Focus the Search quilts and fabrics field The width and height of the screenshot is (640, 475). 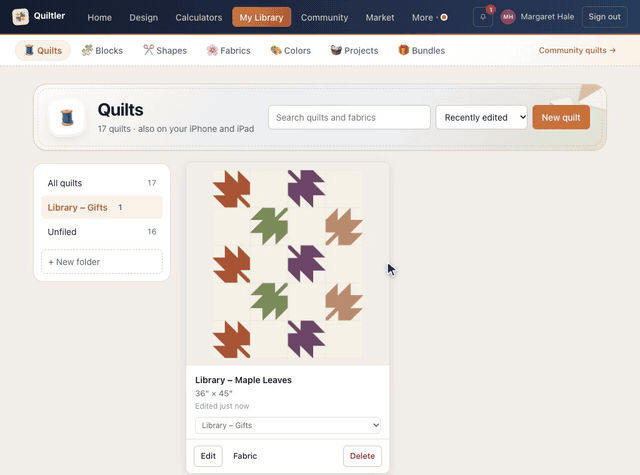click(349, 118)
